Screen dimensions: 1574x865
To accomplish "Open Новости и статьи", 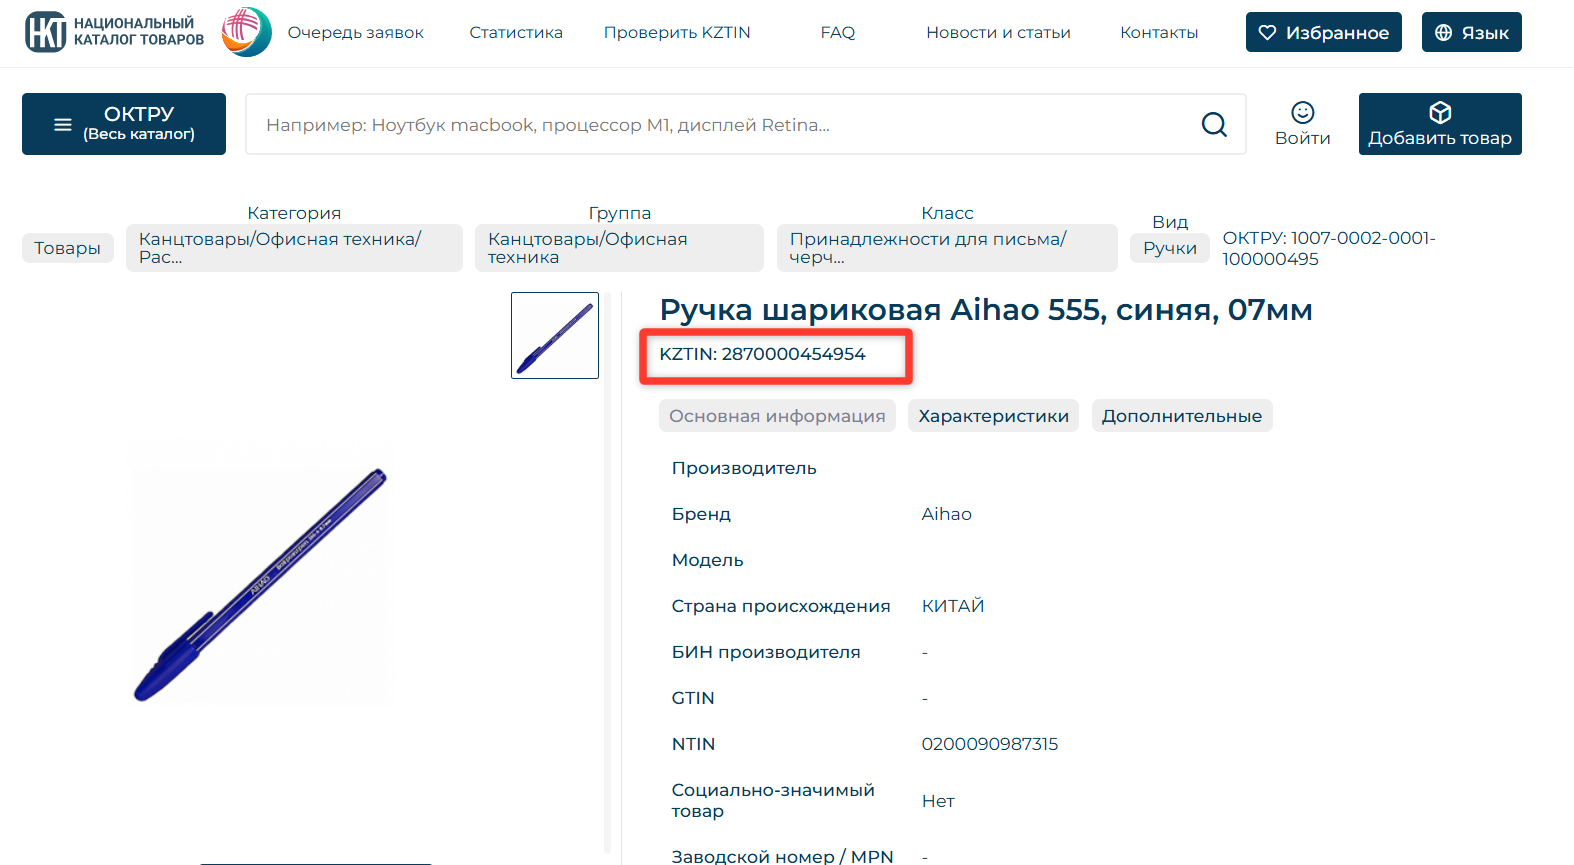I will (998, 33).
